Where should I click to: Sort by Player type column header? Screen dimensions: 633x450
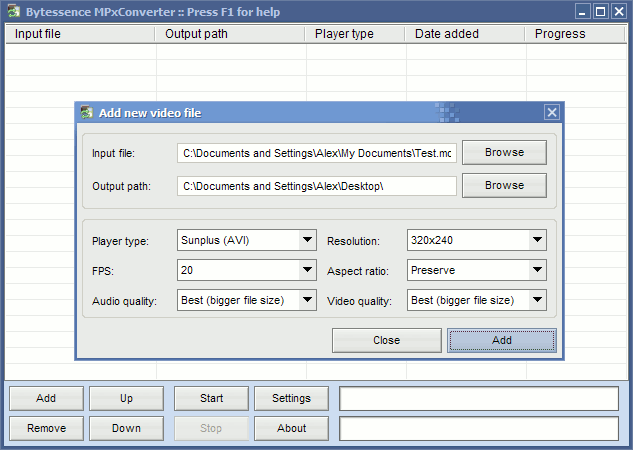tap(355, 34)
